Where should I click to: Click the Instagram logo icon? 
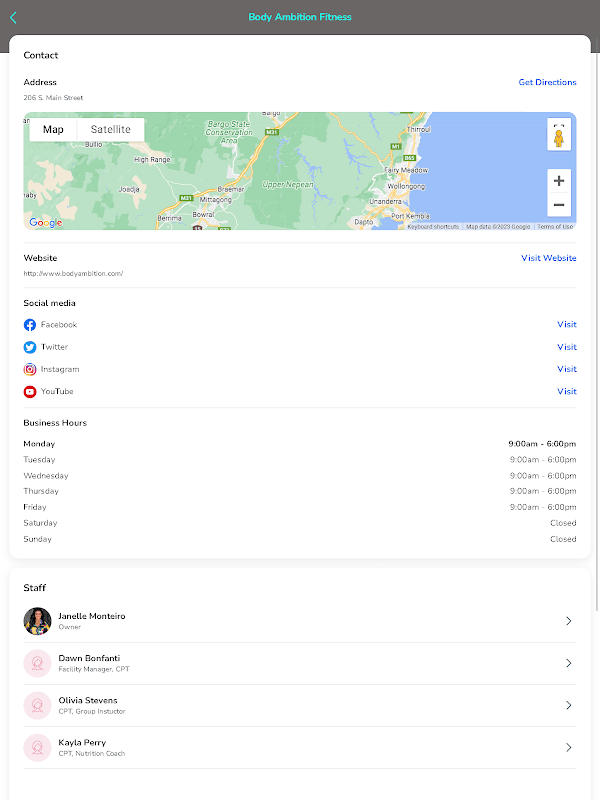coord(30,369)
